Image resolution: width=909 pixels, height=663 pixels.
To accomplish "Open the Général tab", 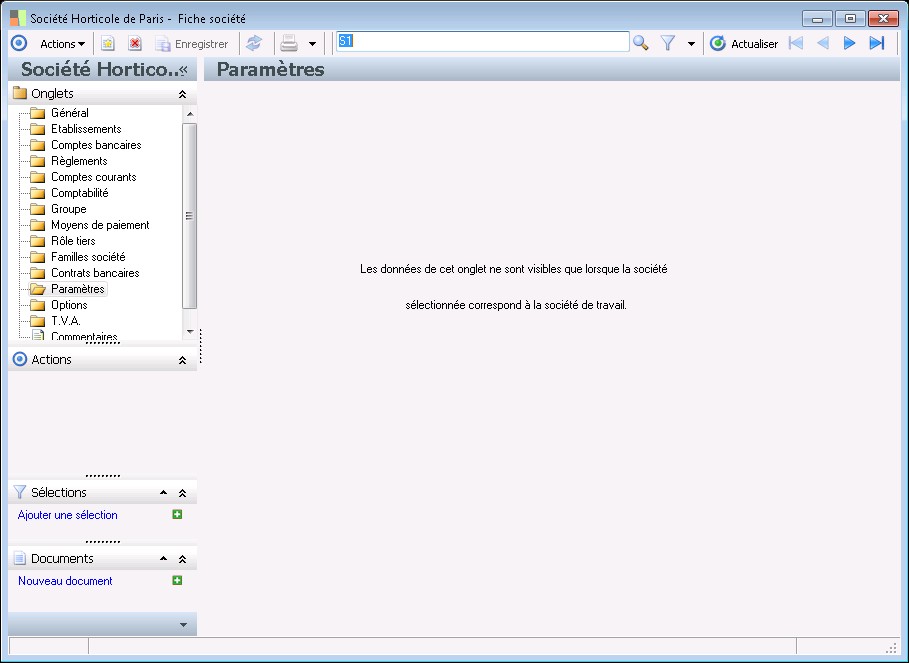I will click(70, 113).
